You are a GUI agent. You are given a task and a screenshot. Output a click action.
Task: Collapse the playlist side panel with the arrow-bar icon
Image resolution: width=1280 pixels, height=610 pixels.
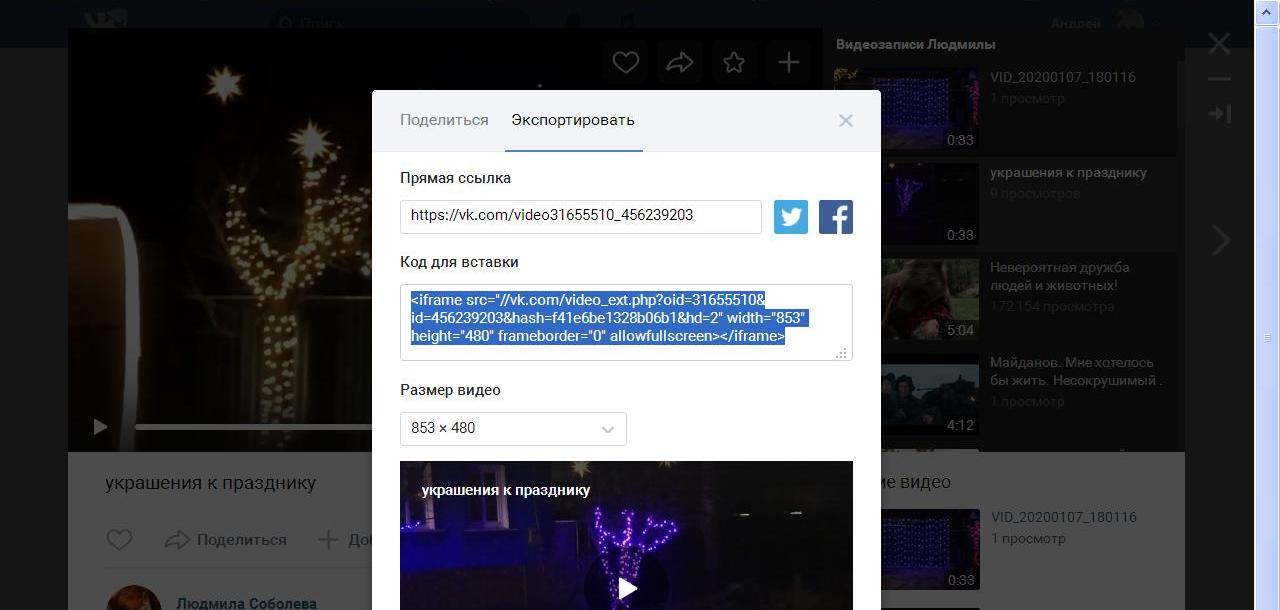click(x=1219, y=114)
